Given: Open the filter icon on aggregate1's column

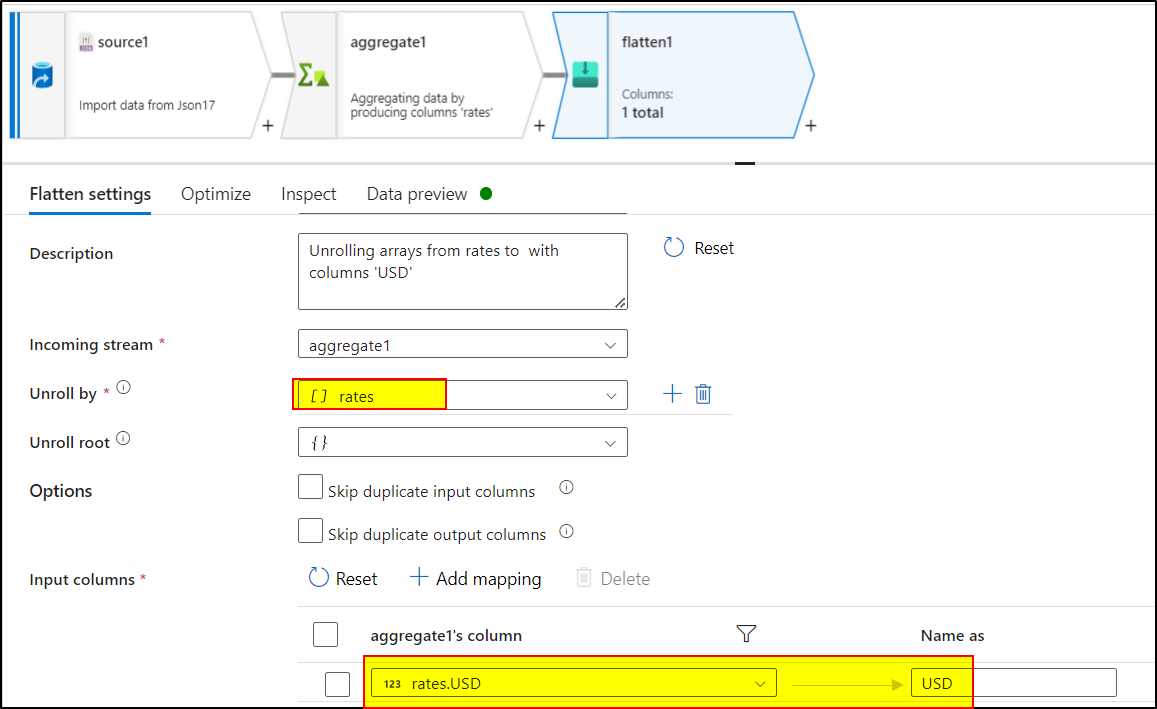Looking at the screenshot, I should tap(746, 633).
